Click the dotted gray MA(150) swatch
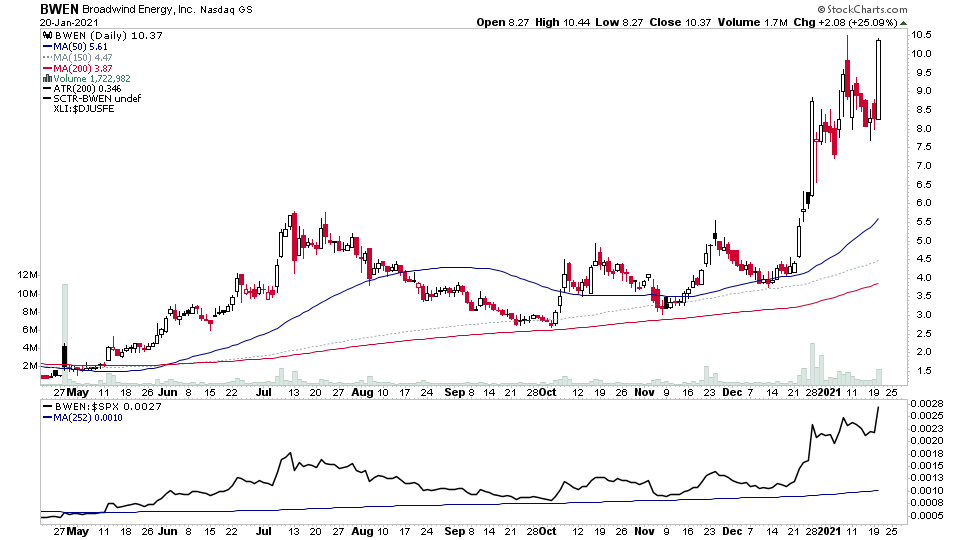The width and height of the screenshot is (960, 540). pyautogui.click(x=47, y=58)
